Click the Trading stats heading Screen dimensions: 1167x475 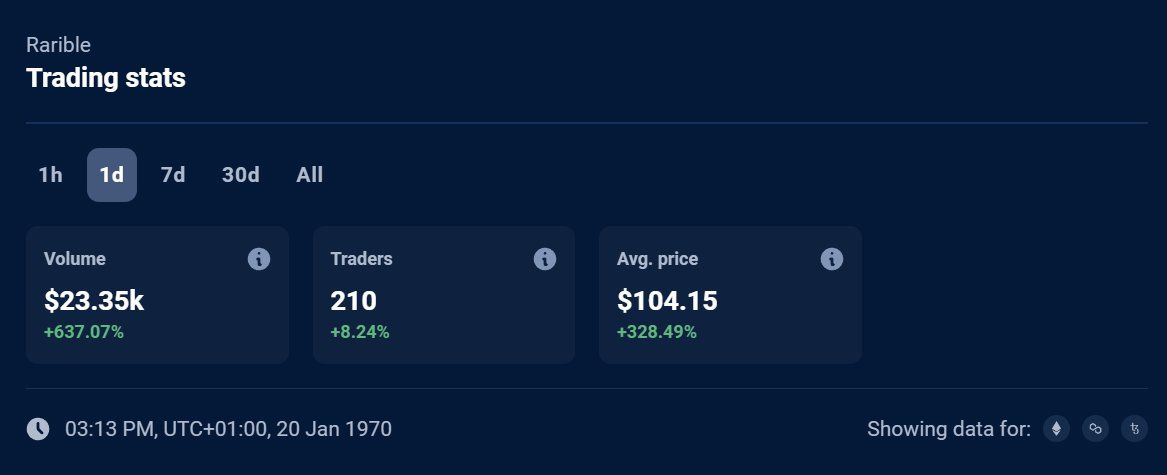(106, 78)
